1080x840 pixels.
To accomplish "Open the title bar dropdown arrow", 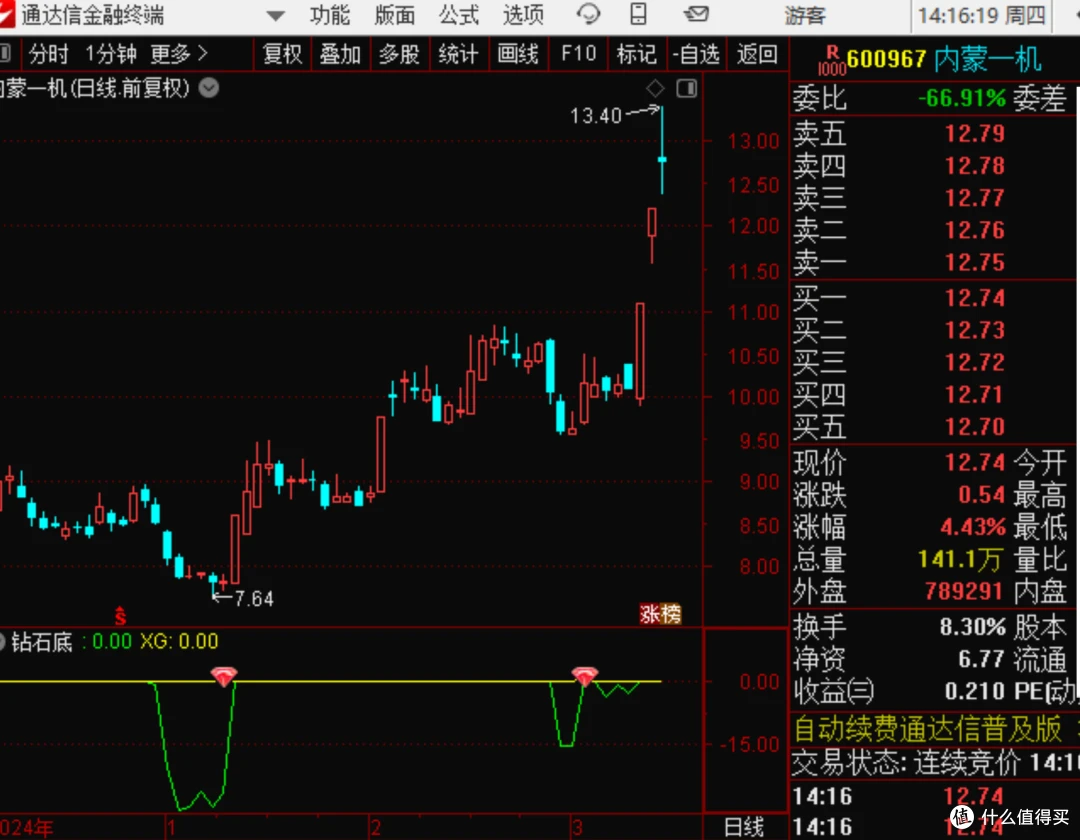I will click(275, 16).
